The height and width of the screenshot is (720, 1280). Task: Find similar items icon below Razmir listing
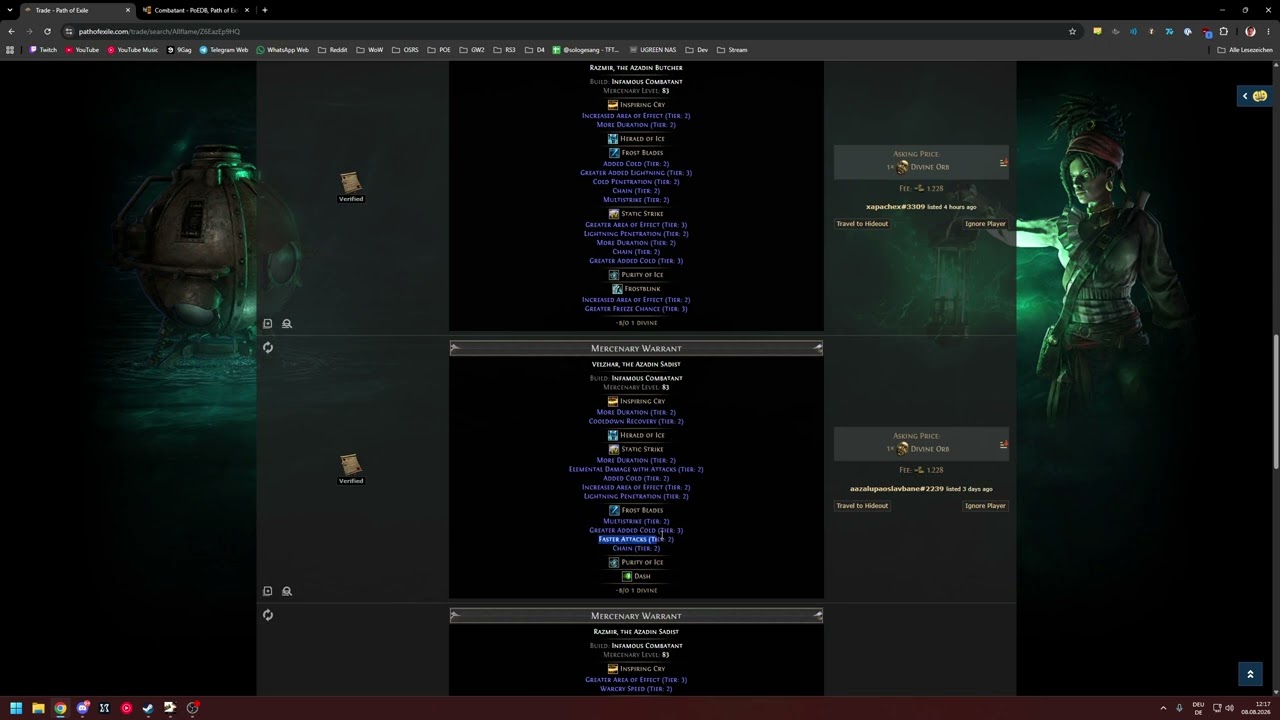tap(287, 323)
